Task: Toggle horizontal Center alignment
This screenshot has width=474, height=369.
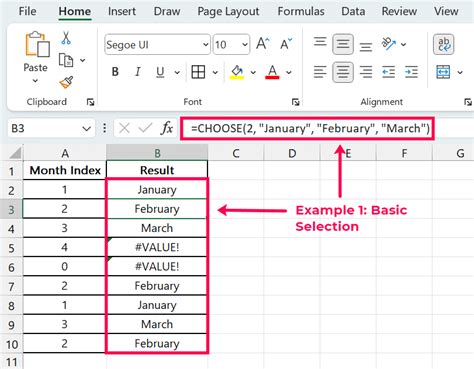Action: click(x=343, y=72)
